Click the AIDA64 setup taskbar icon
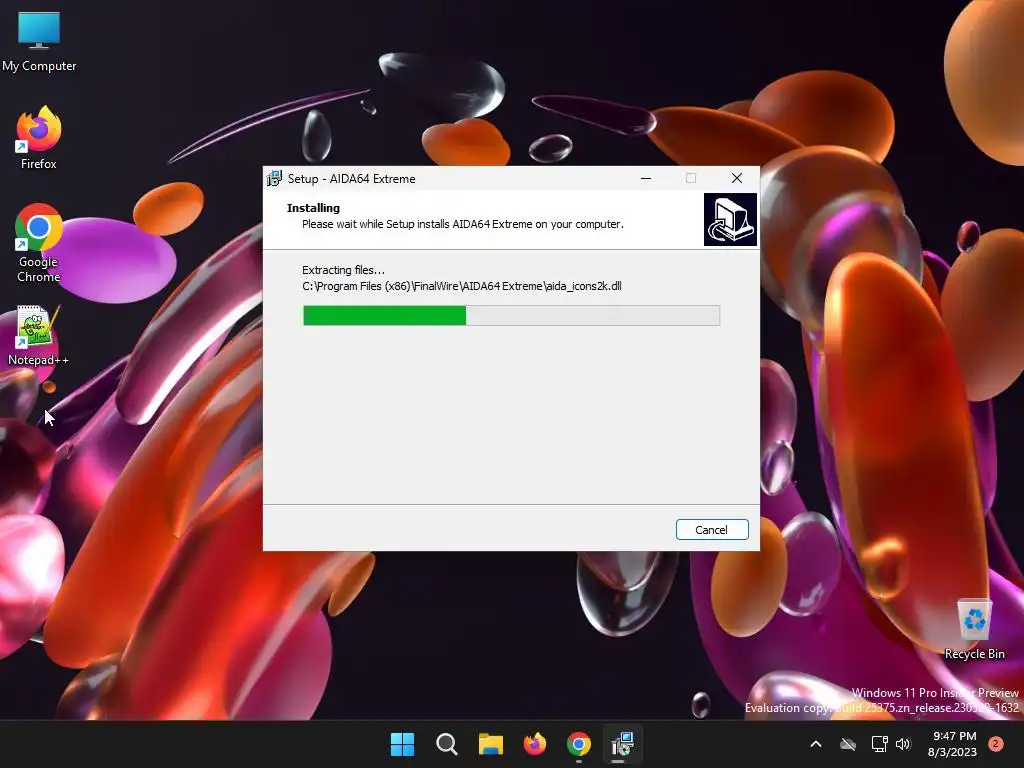The image size is (1024, 768). 622,744
